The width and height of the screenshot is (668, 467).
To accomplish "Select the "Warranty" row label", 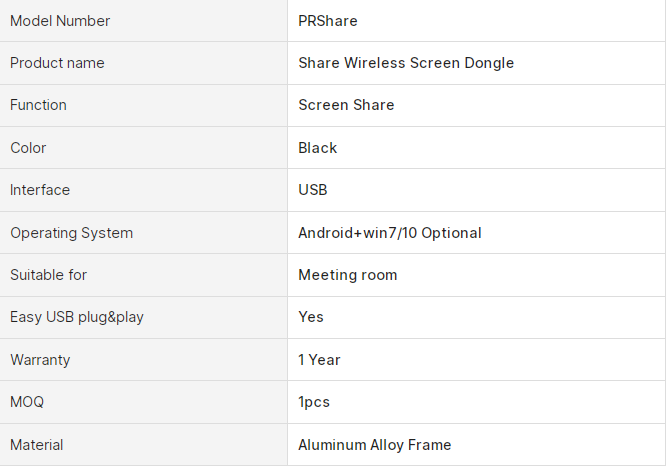I will pyautogui.click(x=40, y=360).
